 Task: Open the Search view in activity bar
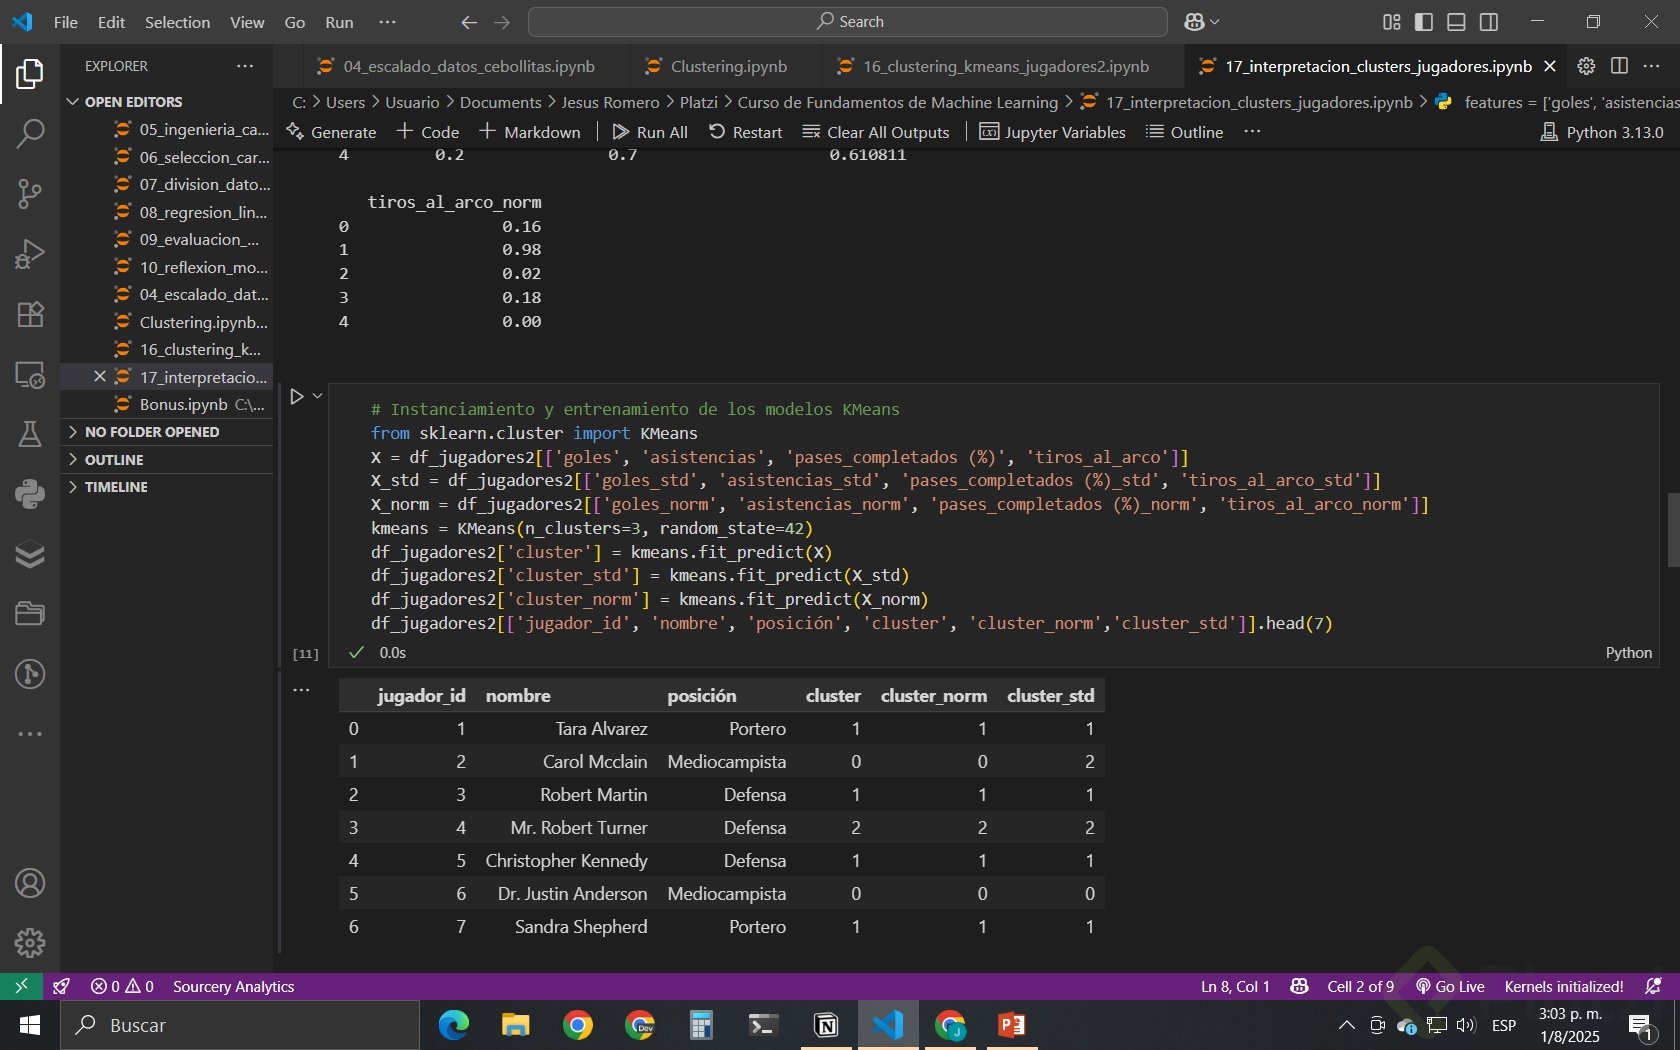coord(30,133)
